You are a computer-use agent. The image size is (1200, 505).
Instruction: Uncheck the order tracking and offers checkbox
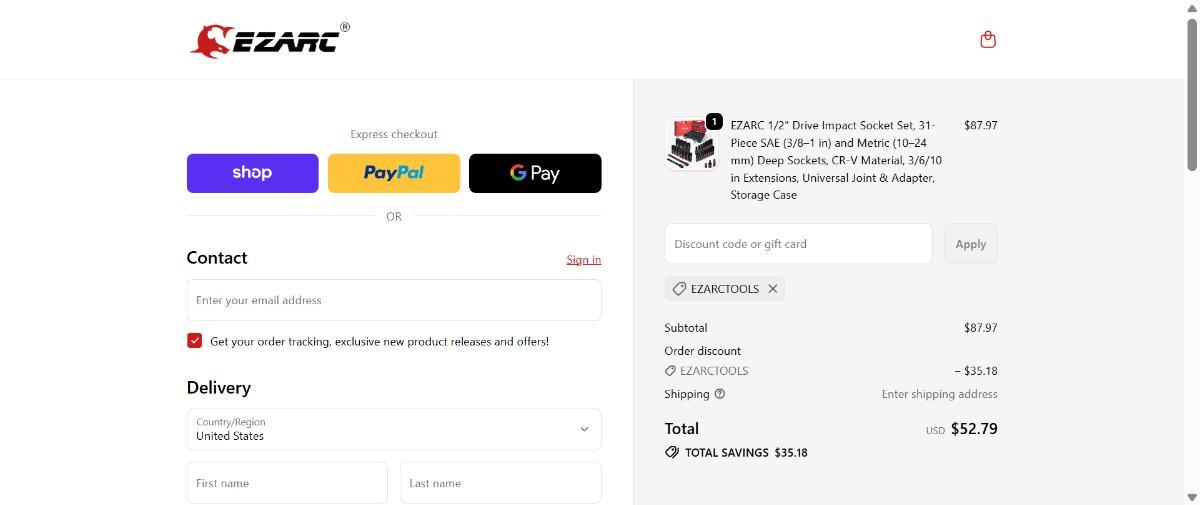coord(195,341)
